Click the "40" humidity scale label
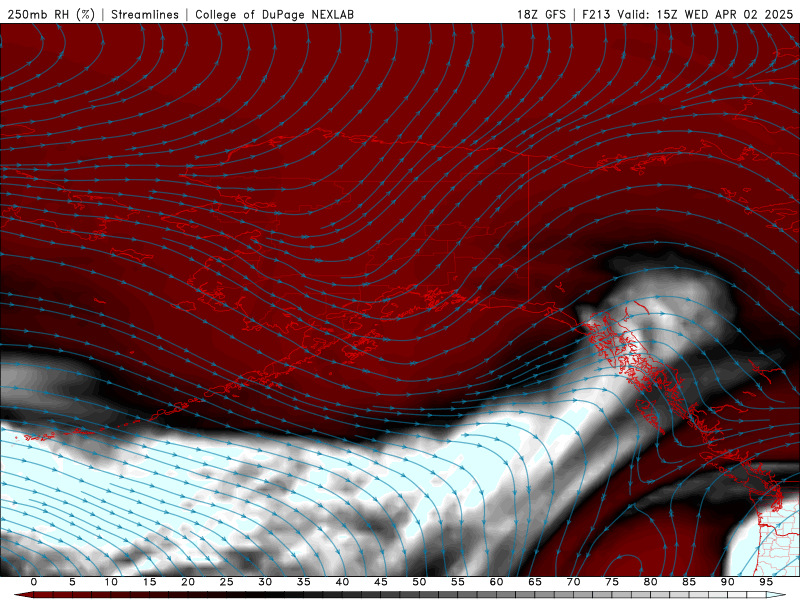 (342, 582)
